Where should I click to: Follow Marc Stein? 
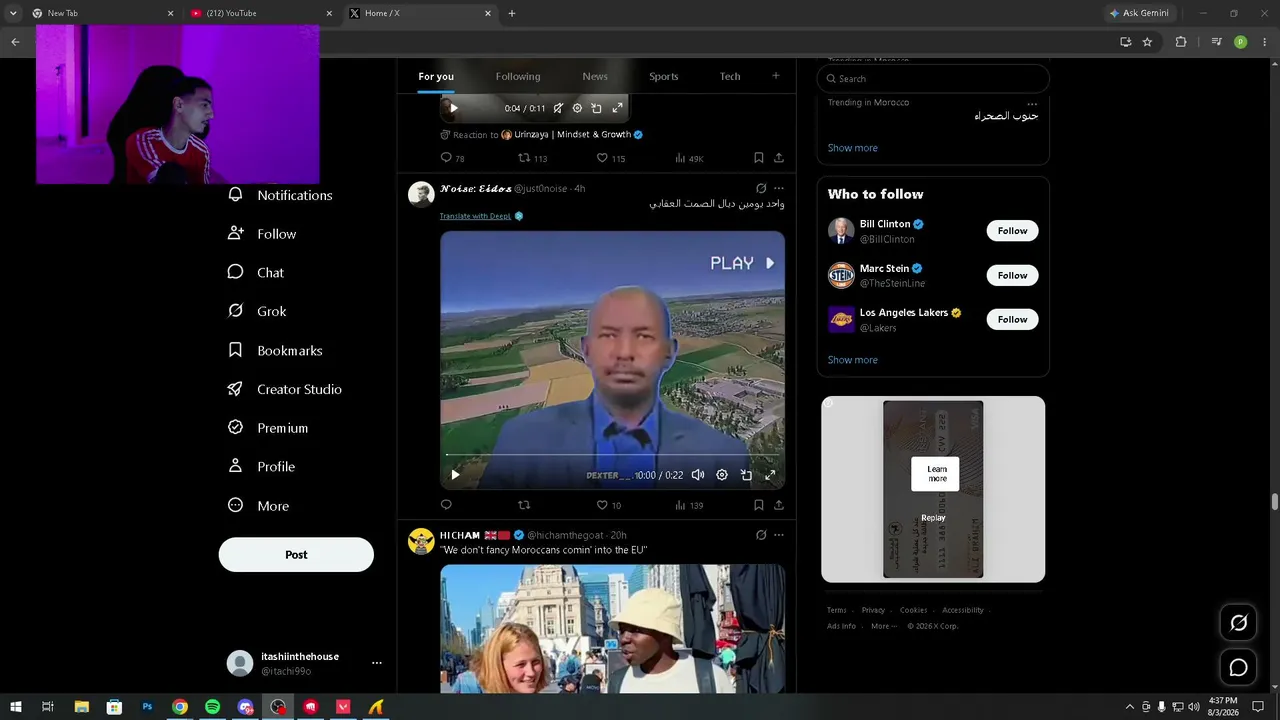click(x=1012, y=275)
